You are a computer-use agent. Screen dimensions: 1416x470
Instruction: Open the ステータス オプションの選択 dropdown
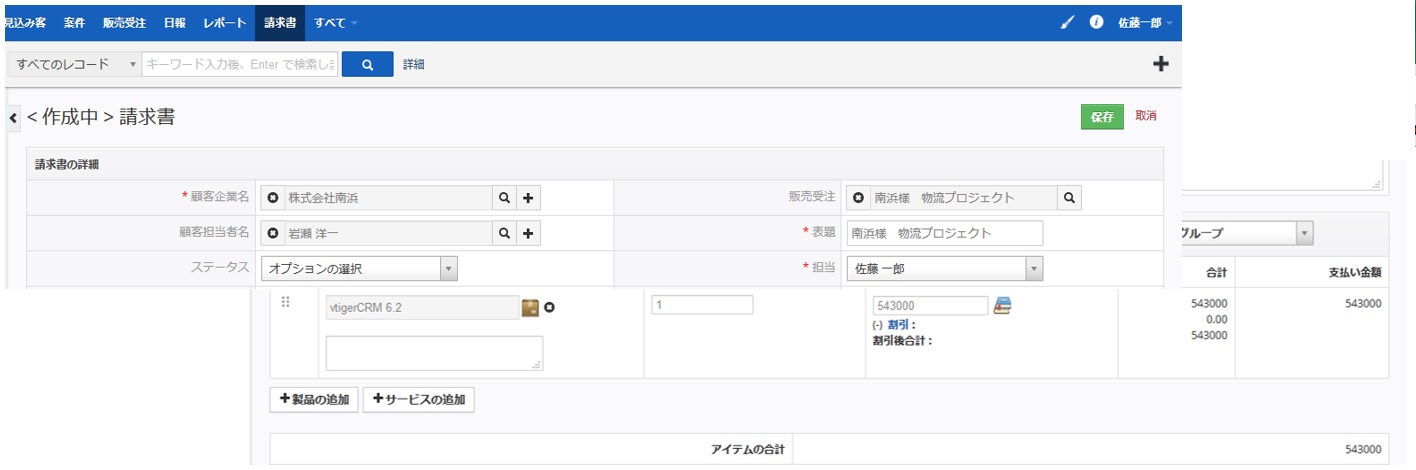click(359, 268)
